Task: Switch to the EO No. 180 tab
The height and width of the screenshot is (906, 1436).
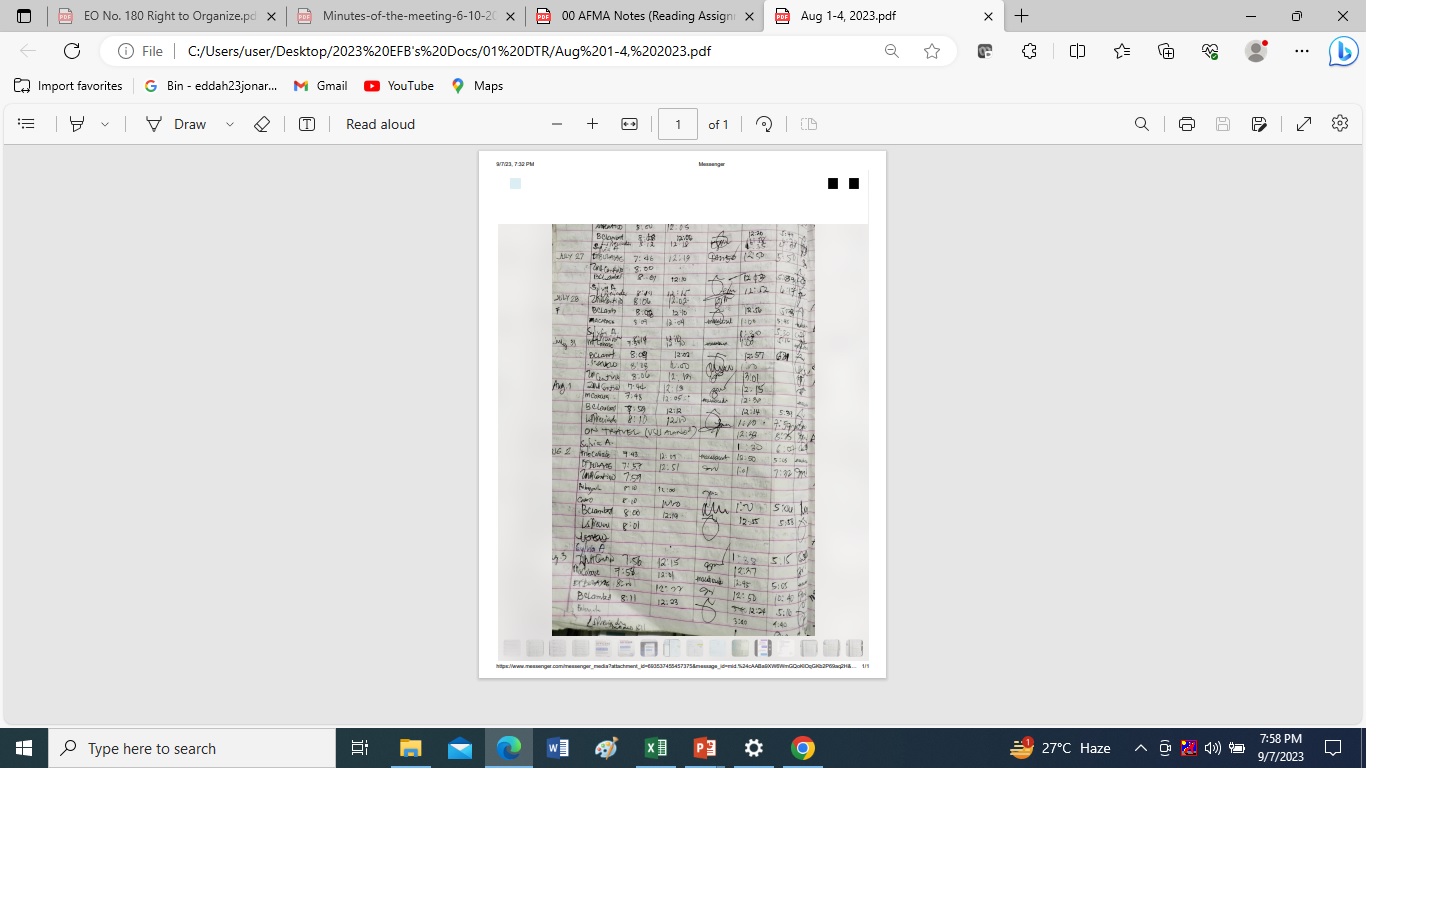Action: click(167, 16)
